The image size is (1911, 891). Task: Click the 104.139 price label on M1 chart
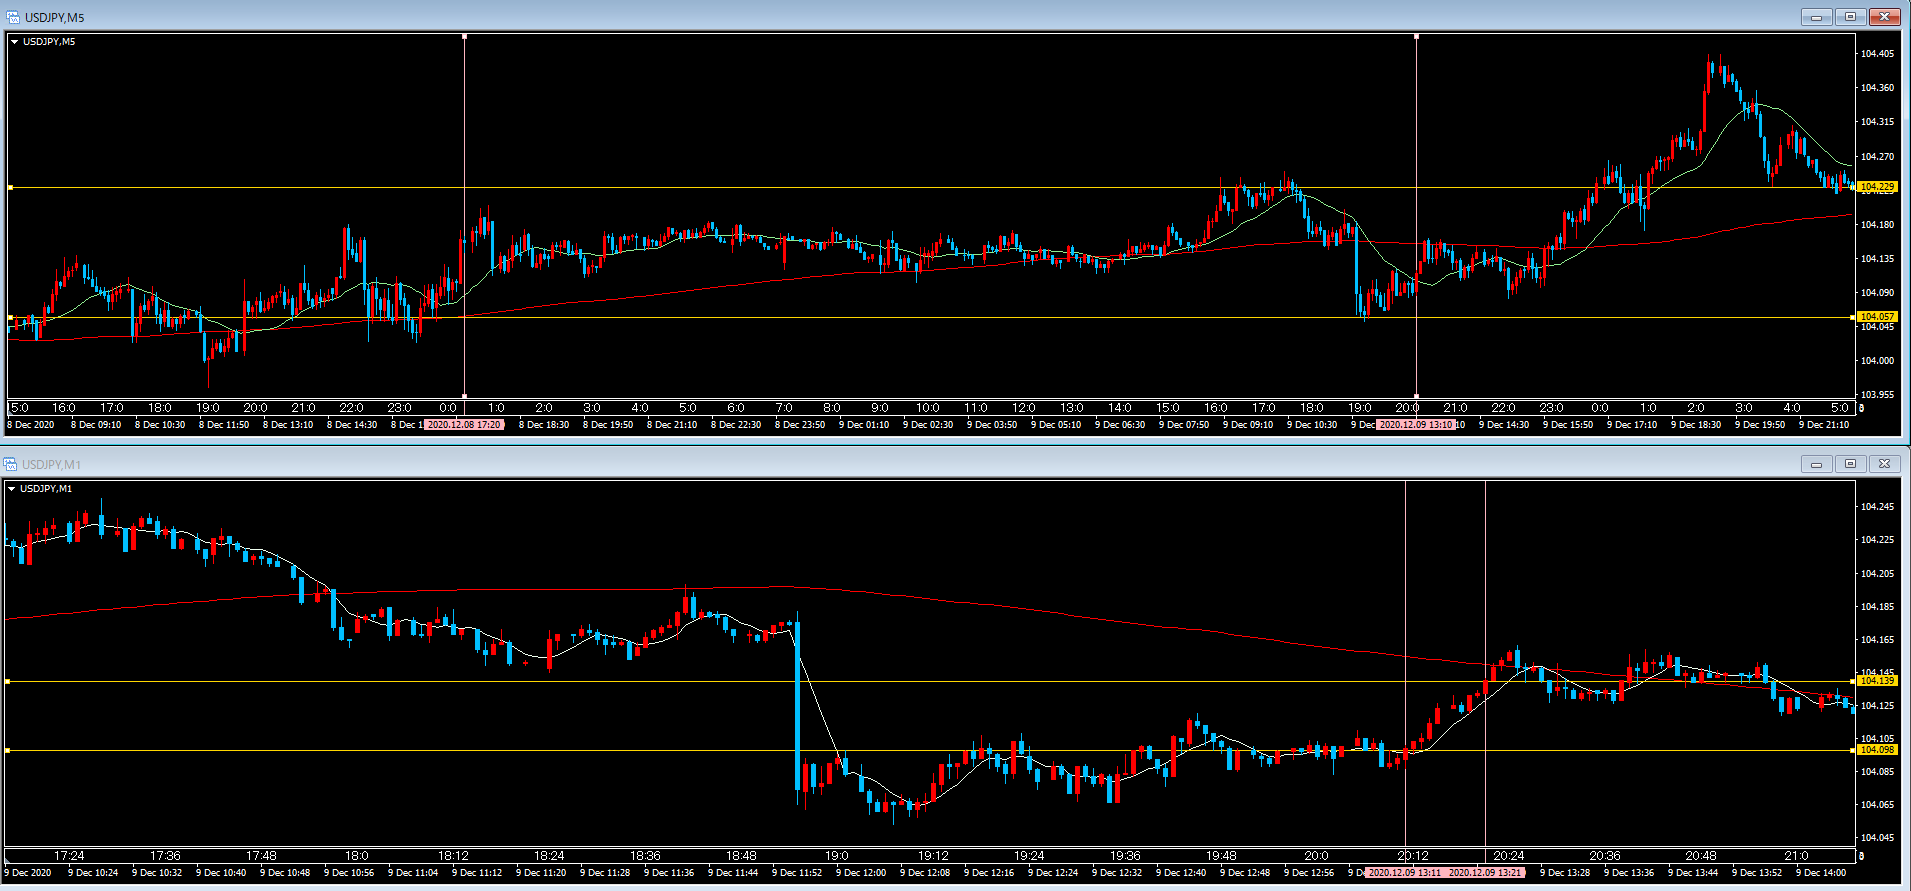(x=1877, y=681)
